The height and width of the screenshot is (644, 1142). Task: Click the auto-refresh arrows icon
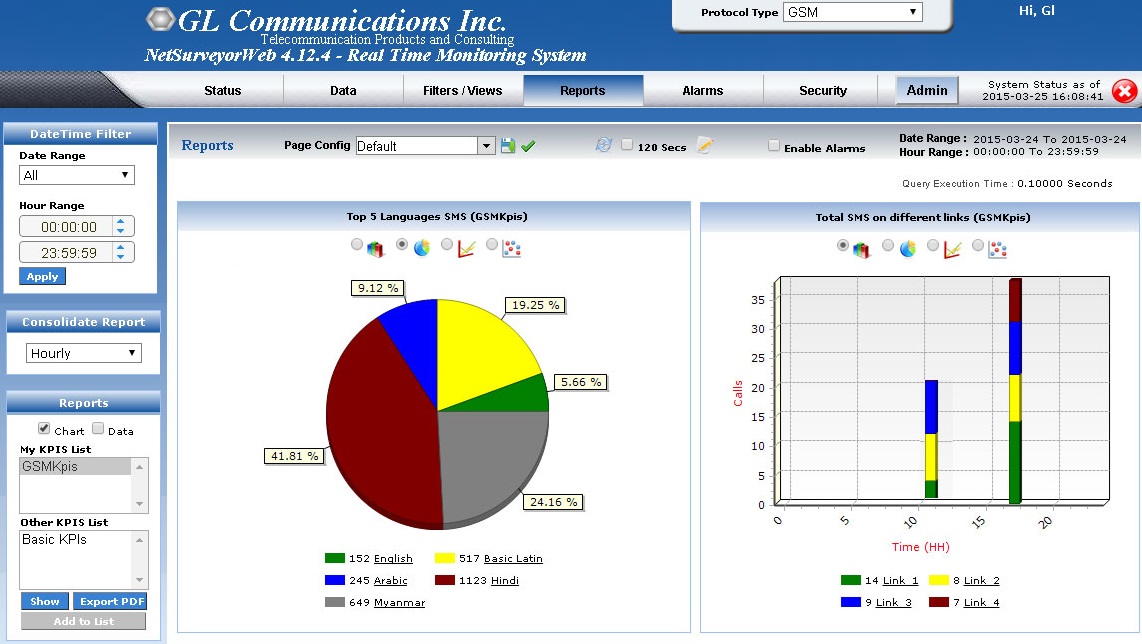pos(603,145)
